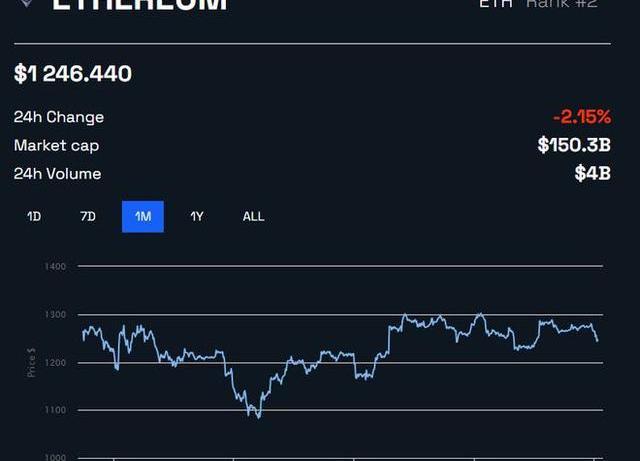
Task: Switch to the 7D time range
Action: click(88, 216)
